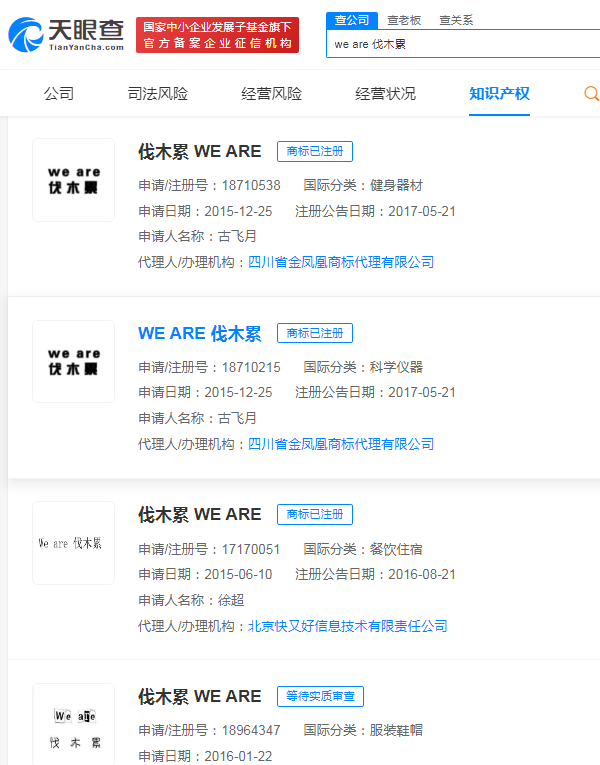Screen dimensions: 600x765
Task: Open agent link 北京快又好信息技术有限责任公司
Action: point(348,626)
